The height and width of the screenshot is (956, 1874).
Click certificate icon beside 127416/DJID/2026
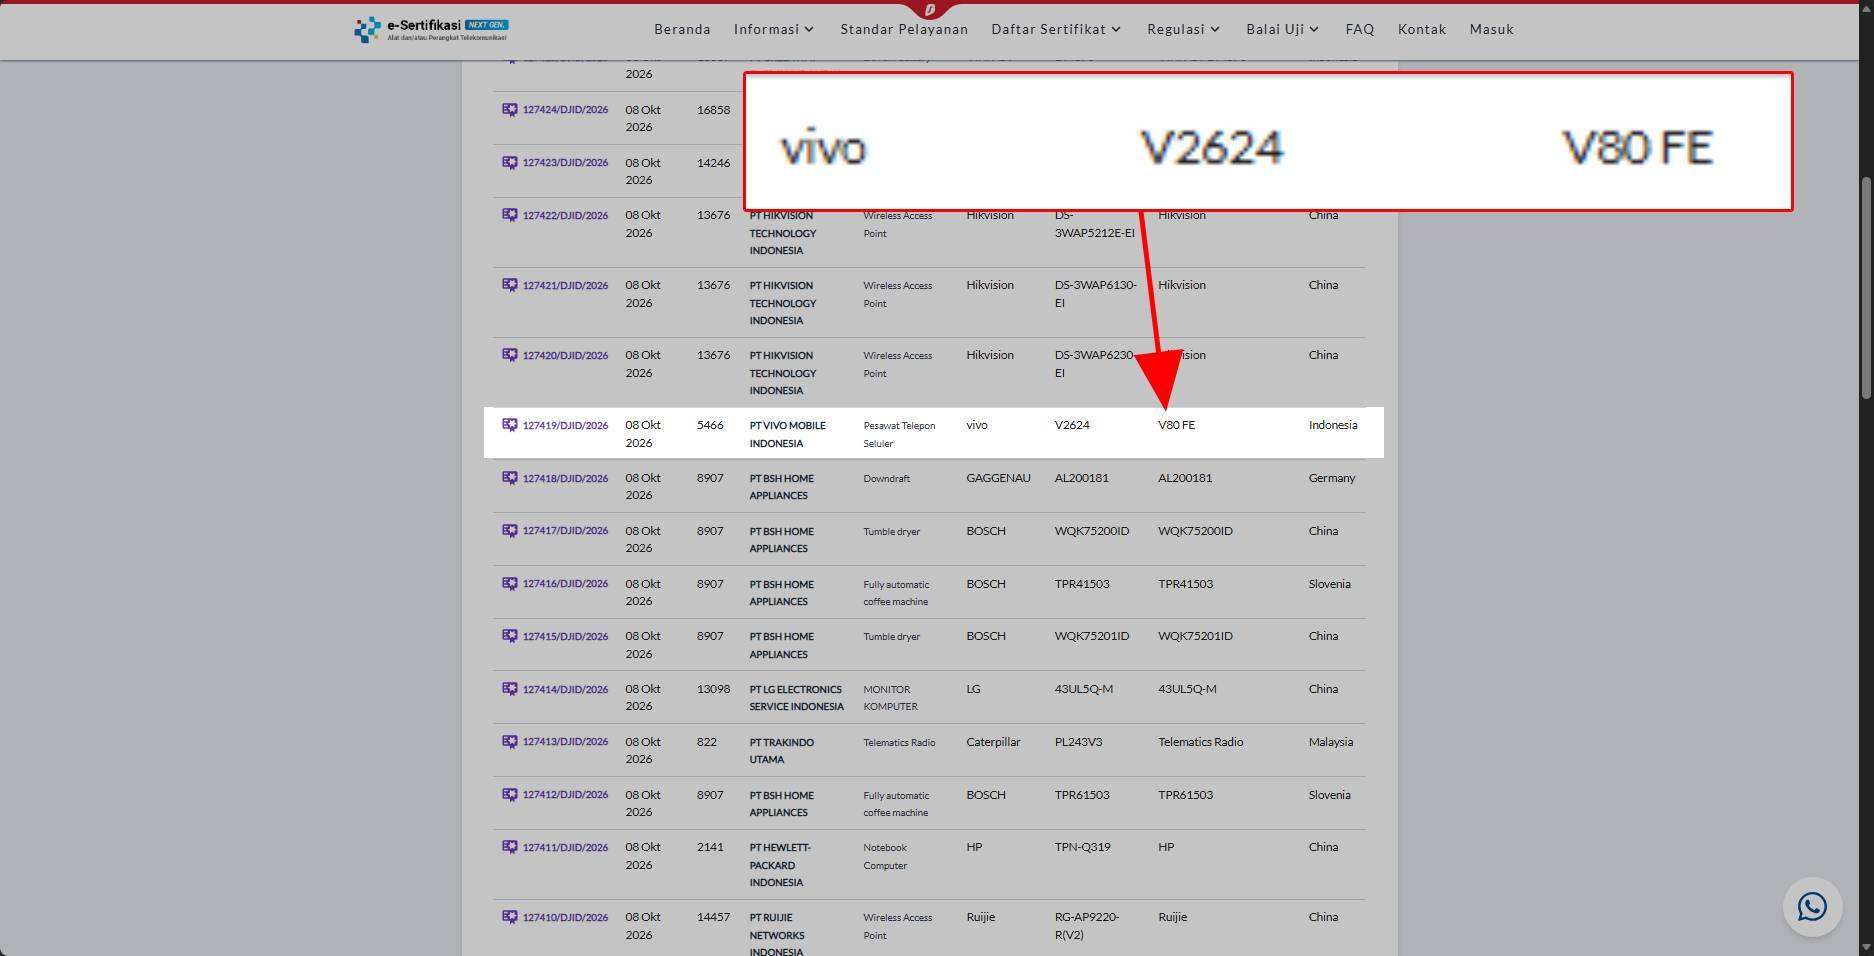[510, 584]
